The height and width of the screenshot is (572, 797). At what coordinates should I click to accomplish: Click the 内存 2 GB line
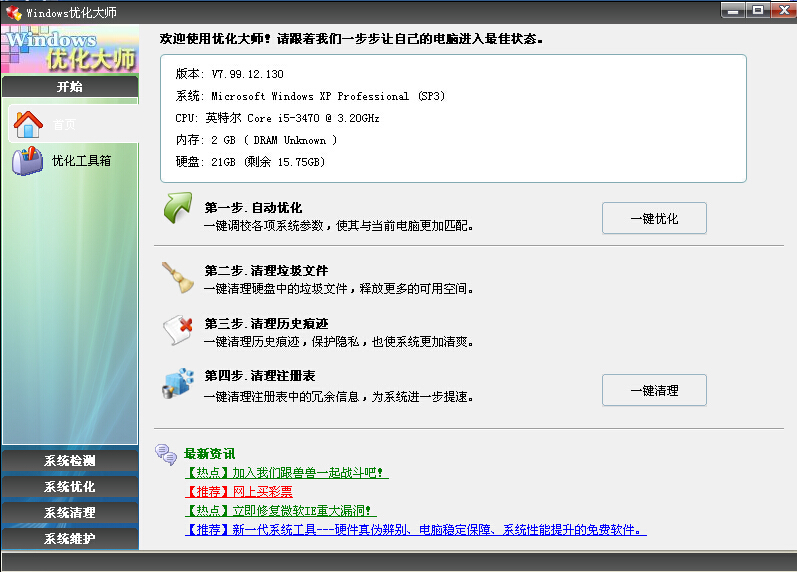point(256,140)
